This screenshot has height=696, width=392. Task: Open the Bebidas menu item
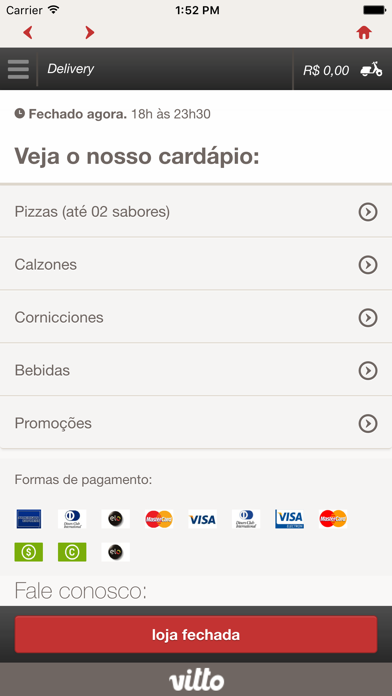pyautogui.click(x=196, y=370)
